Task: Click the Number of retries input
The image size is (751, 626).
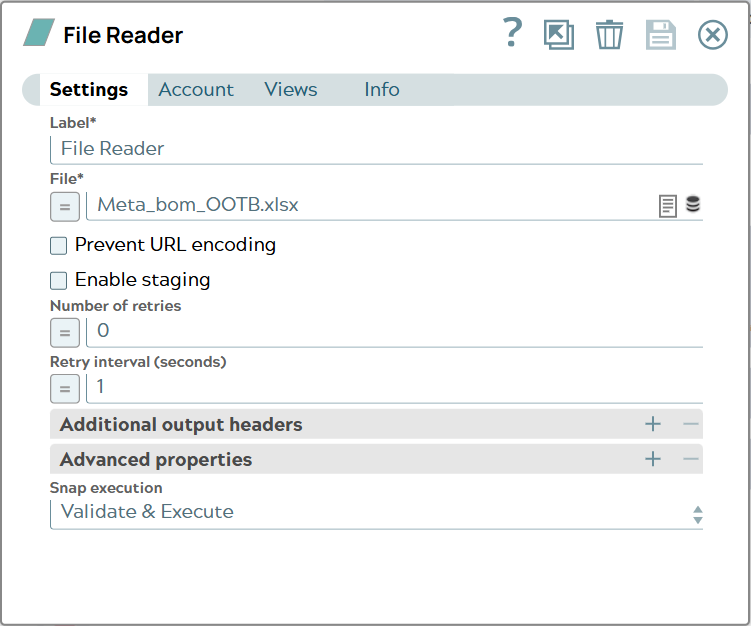Action: pos(395,331)
